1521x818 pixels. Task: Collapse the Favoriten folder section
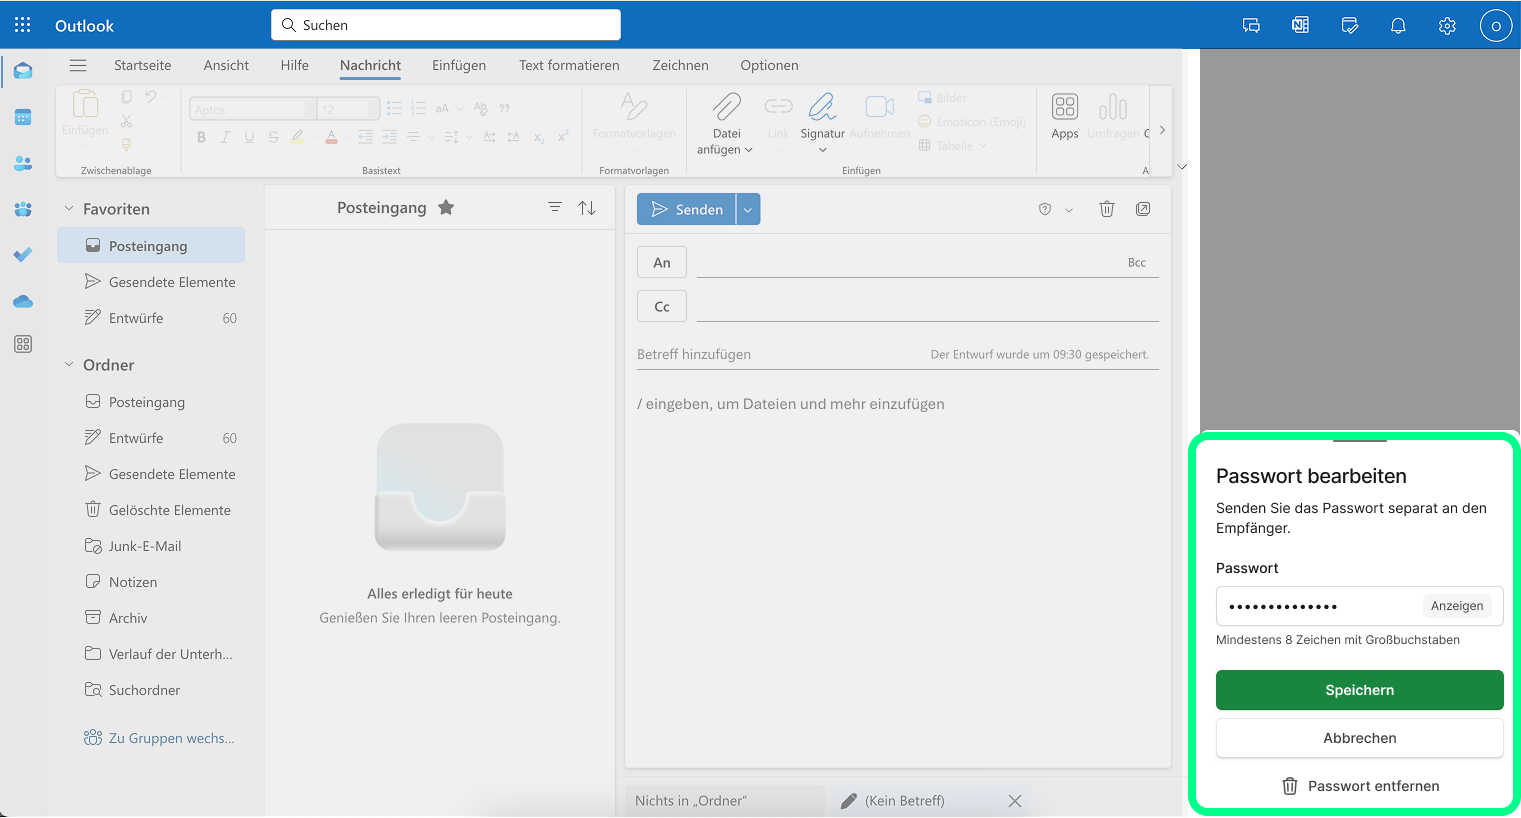[x=69, y=209]
